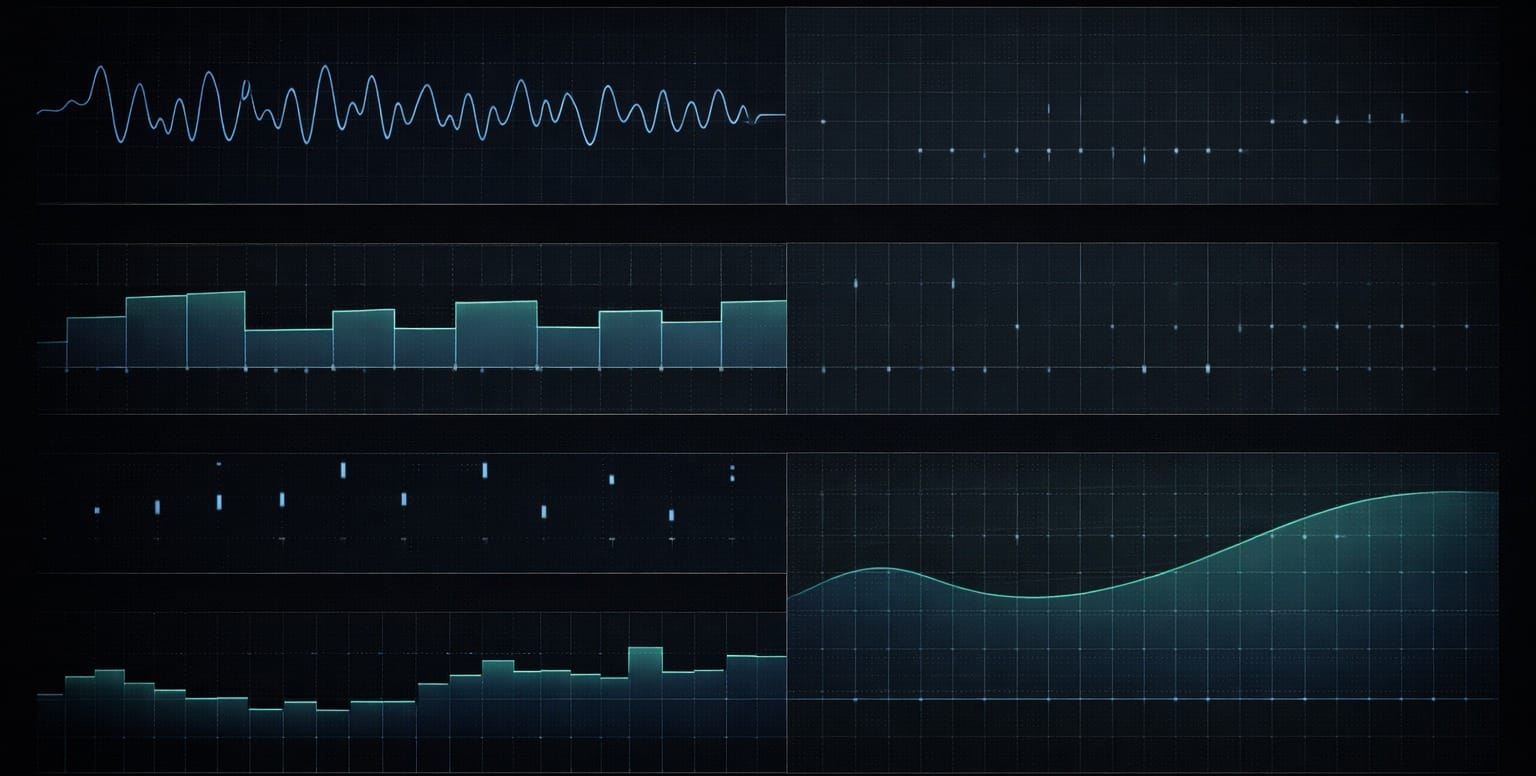Click the first blue tick in the marker panel
The height and width of the screenshot is (776, 1536).
(x=97, y=510)
